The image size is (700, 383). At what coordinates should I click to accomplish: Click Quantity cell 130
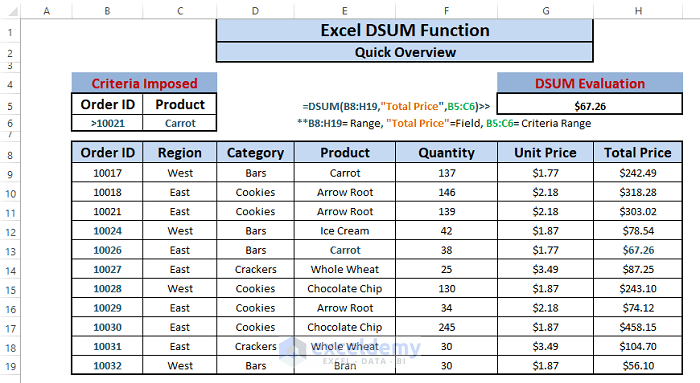pos(446,288)
